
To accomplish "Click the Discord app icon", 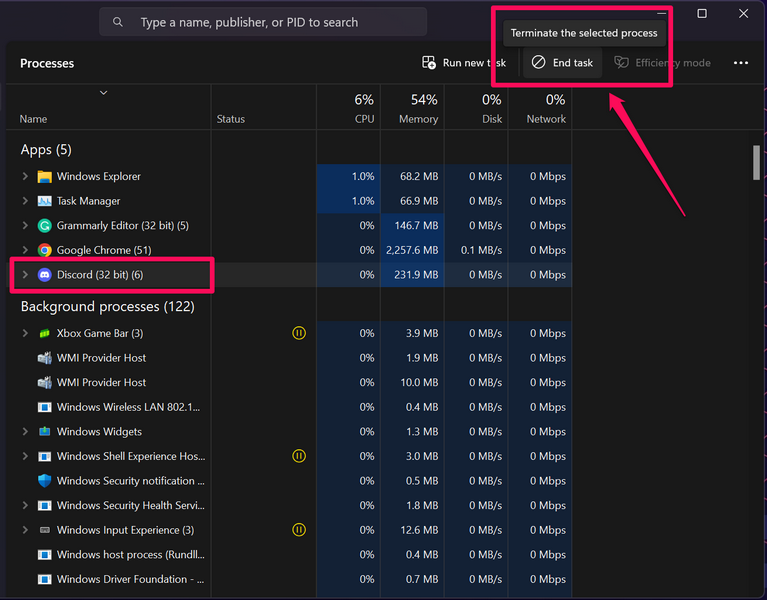I will point(44,275).
